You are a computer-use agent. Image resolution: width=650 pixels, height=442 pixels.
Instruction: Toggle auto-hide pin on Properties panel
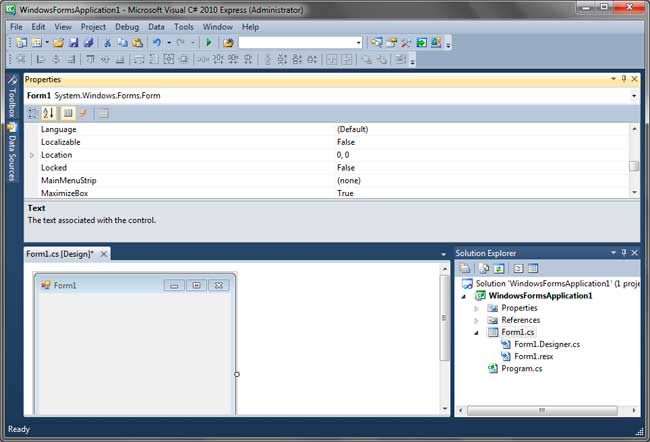623,79
